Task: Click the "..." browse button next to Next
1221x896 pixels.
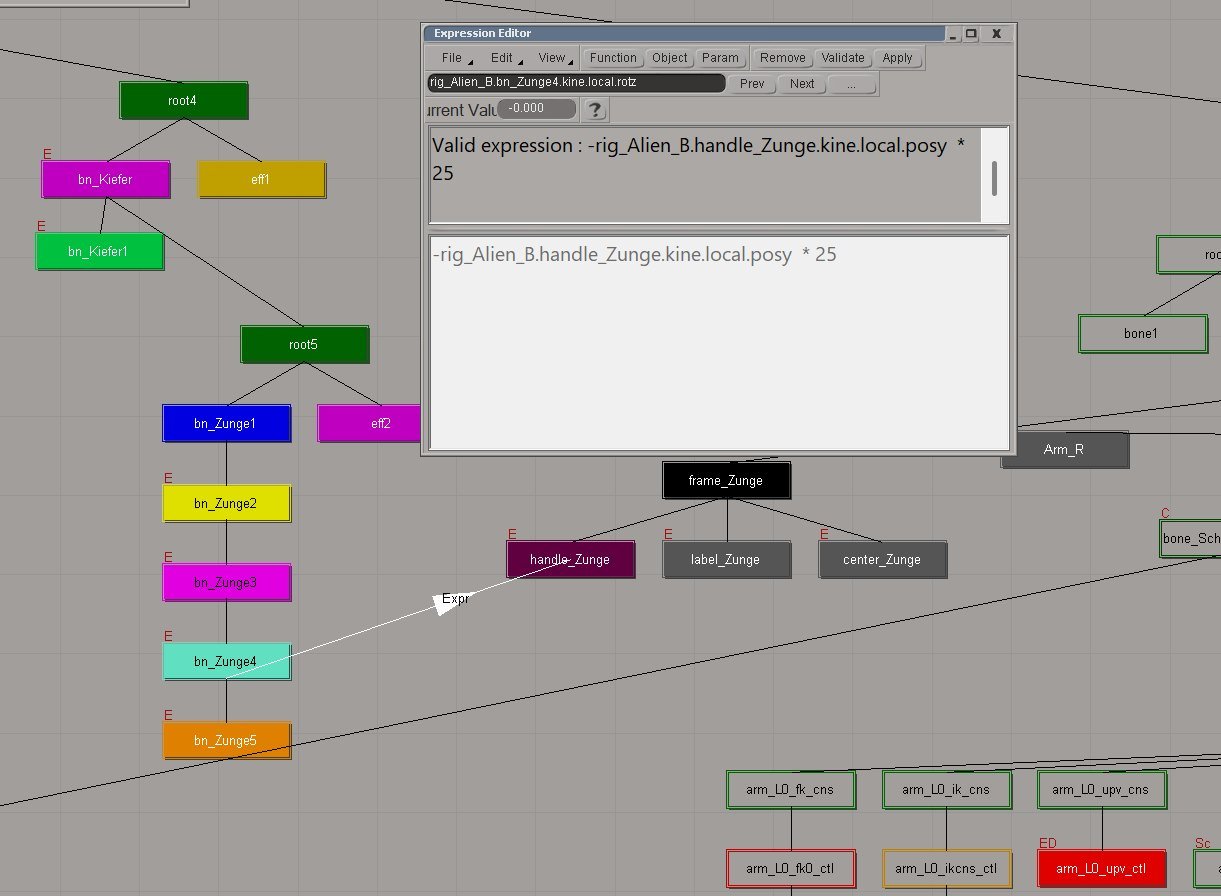Action: click(x=852, y=84)
